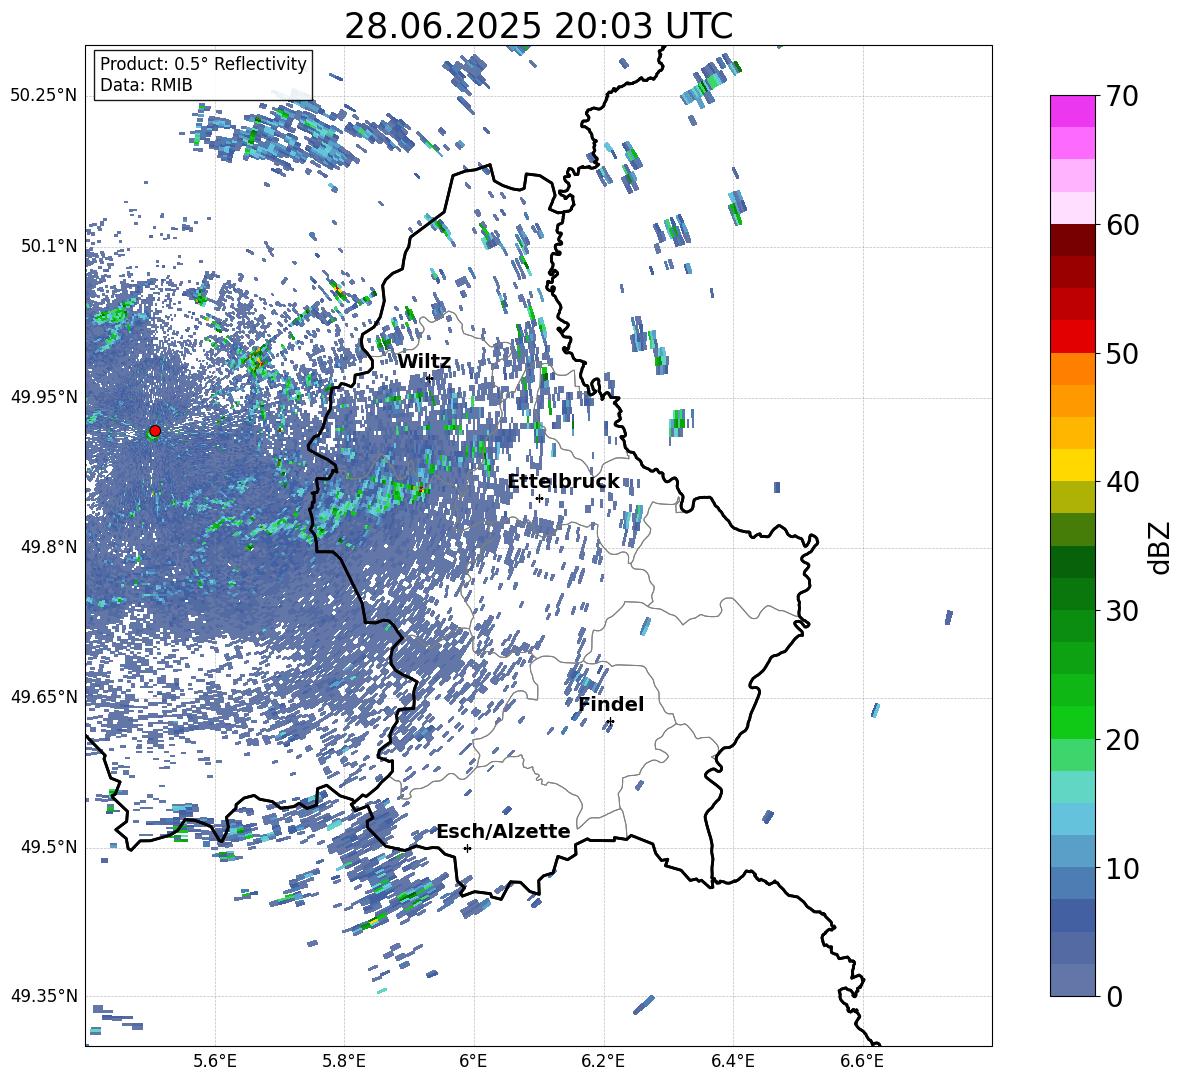Click the 0 value on colorbar
The height and width of the screenshot is (1081, 1184).
[1115, 996]
